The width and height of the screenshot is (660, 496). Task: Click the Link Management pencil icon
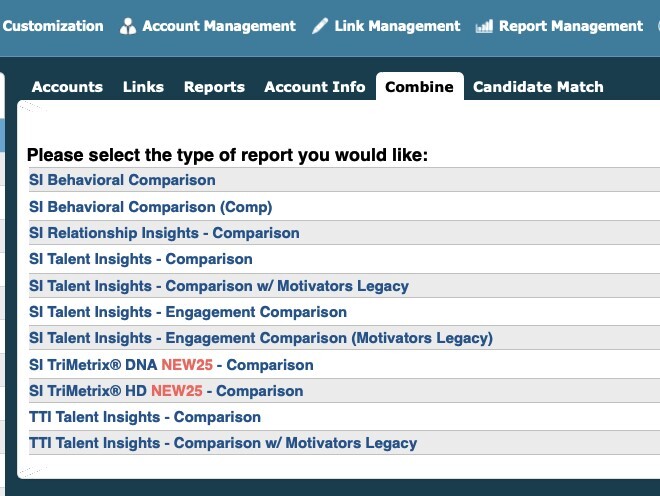click(320, 26)
